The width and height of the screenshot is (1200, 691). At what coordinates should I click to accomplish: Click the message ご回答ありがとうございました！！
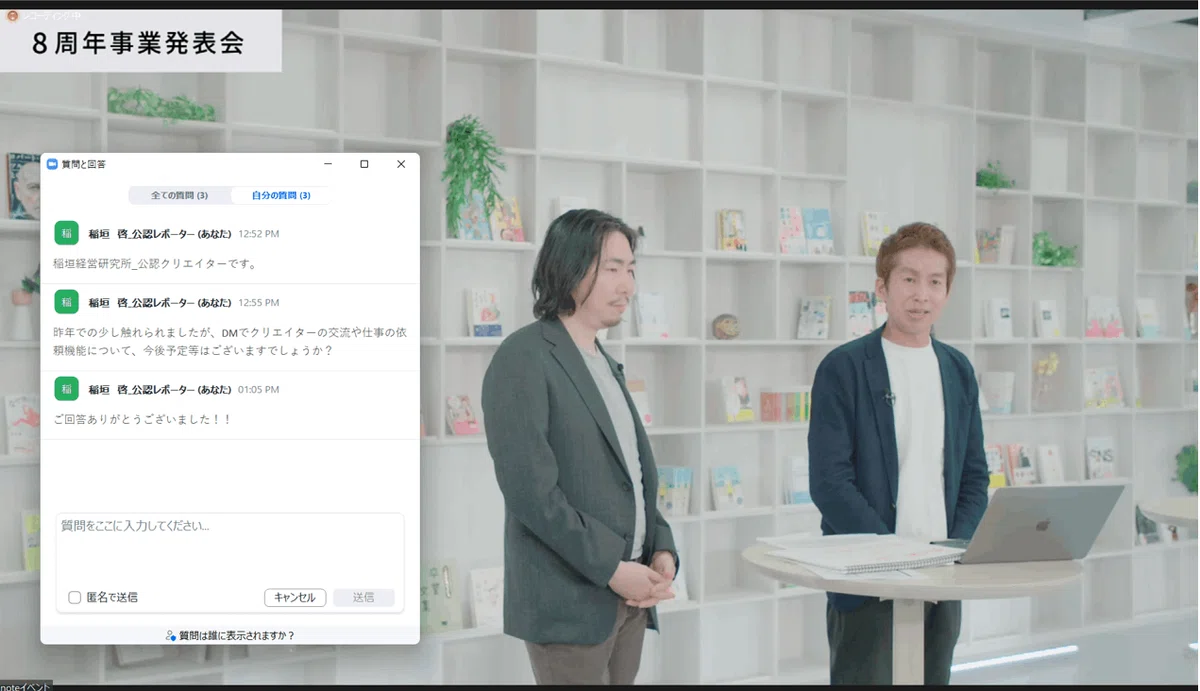pyautogui.click(x=142, y=419)
